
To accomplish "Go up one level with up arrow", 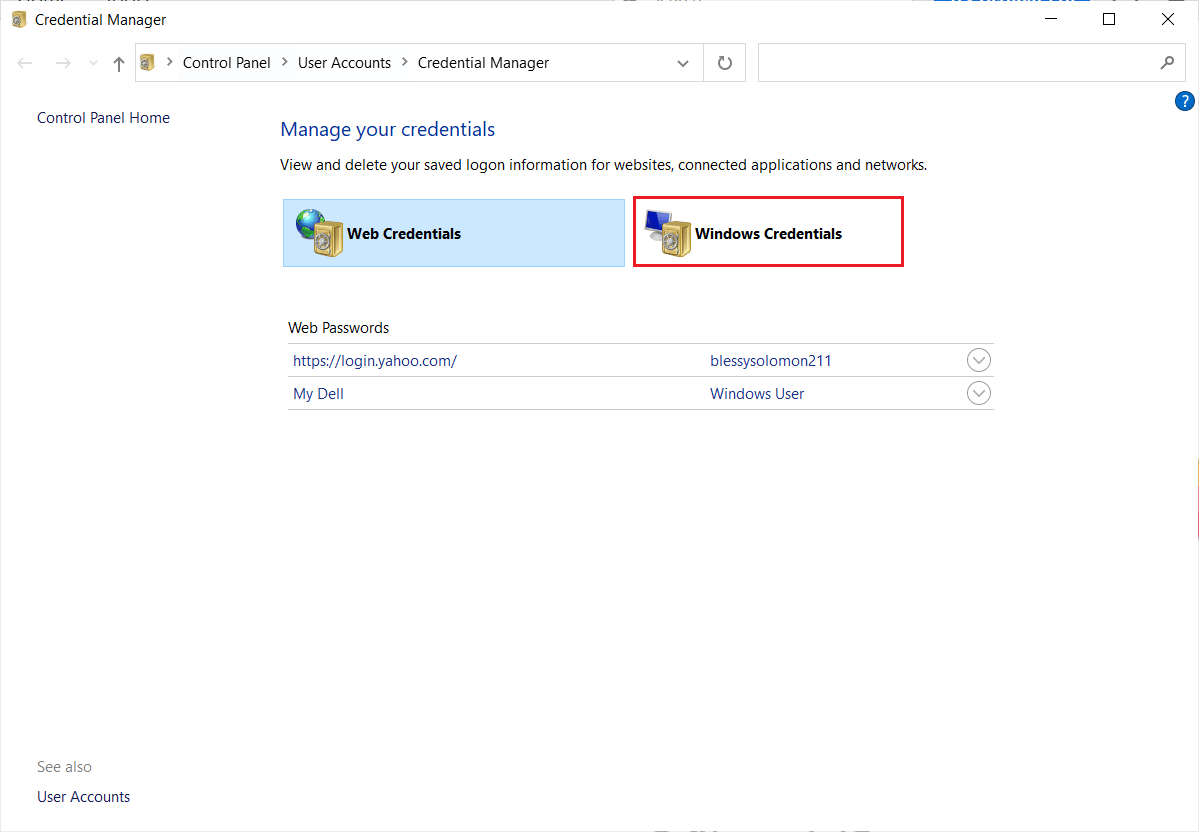I will [119, 64].
